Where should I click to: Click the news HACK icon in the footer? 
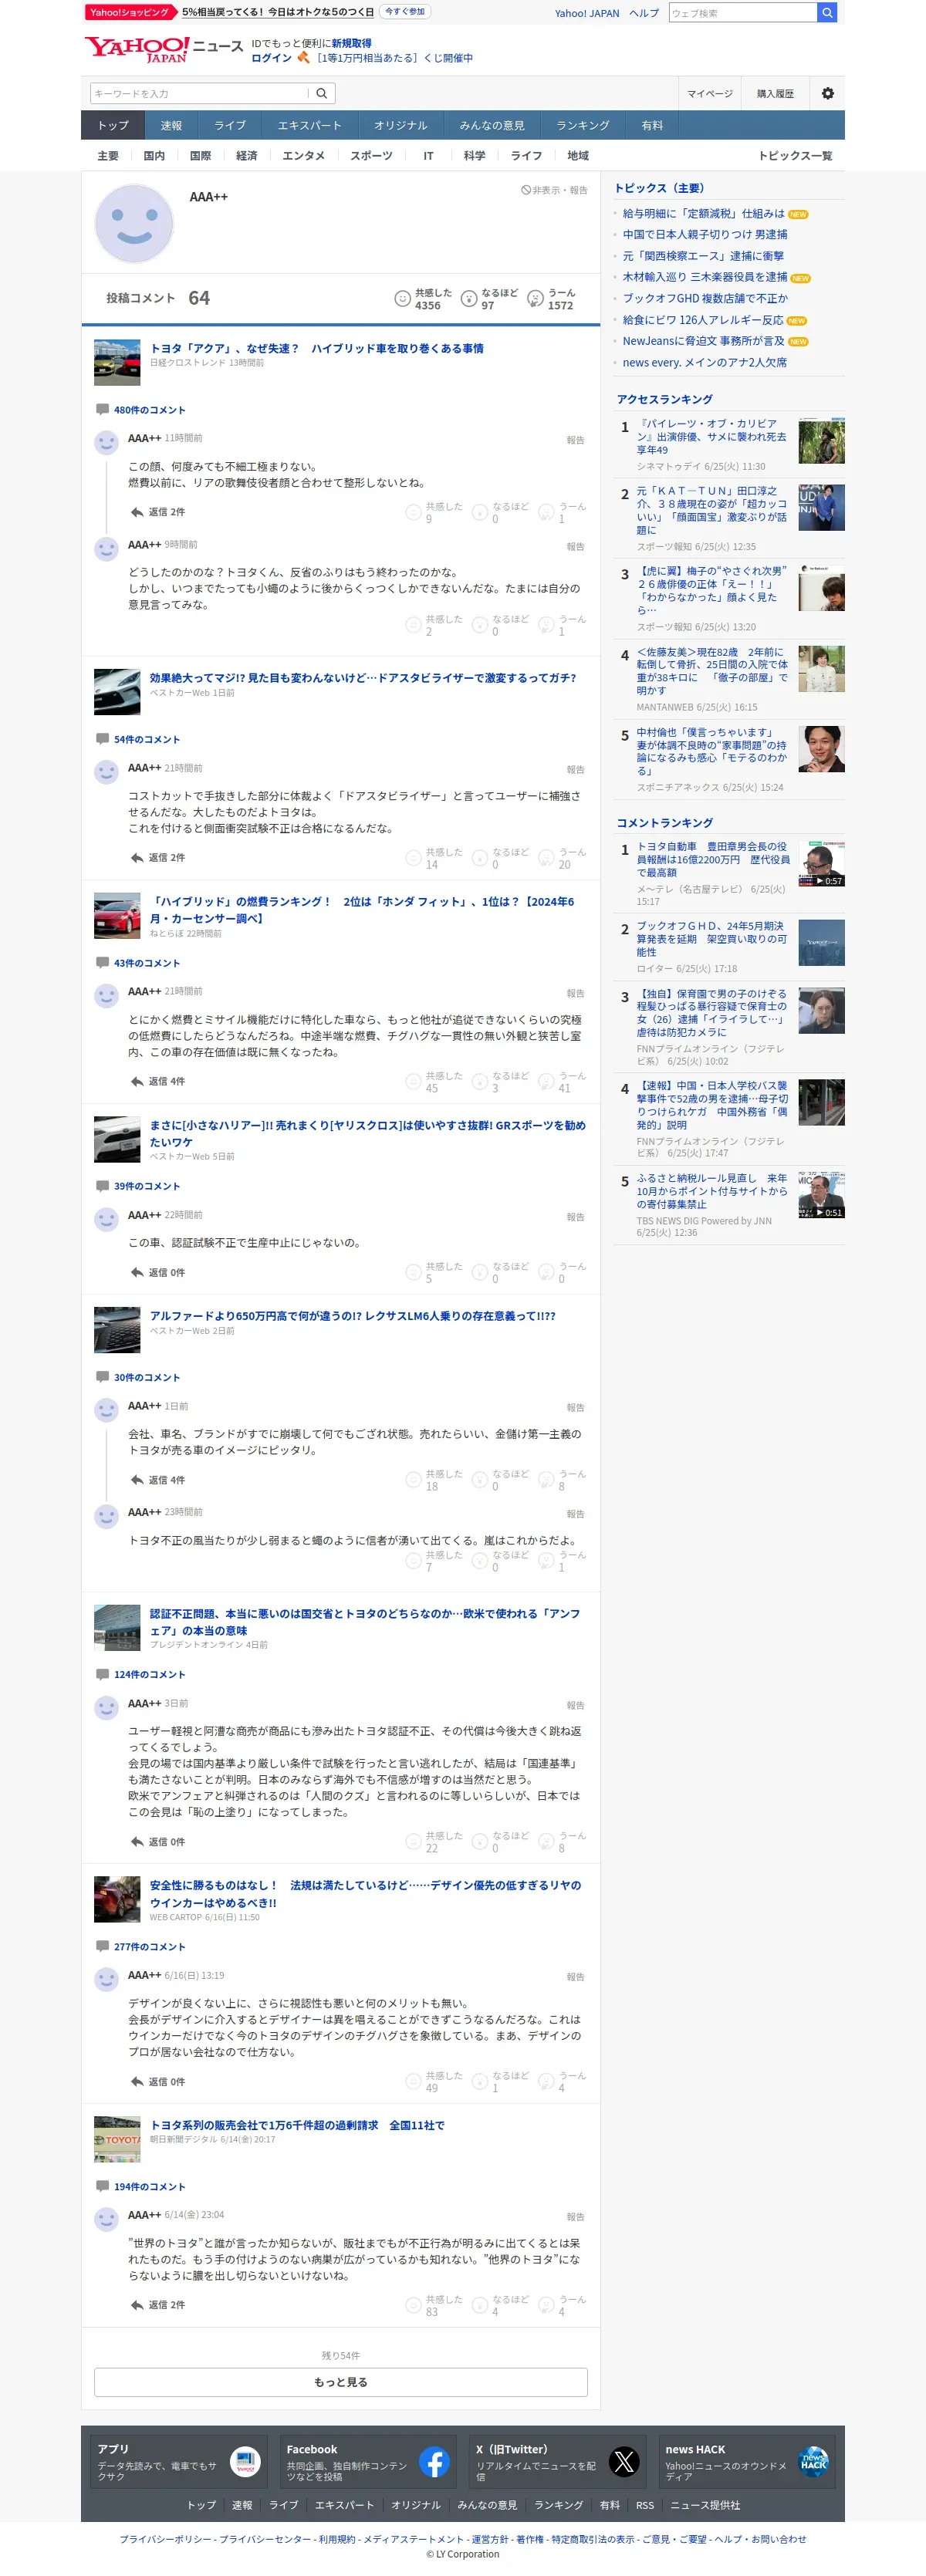point(813,2461)
